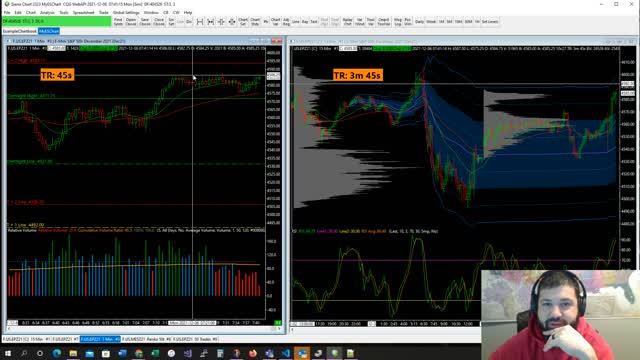Open Microsoft Teams from the taskbar

point(269,353)
